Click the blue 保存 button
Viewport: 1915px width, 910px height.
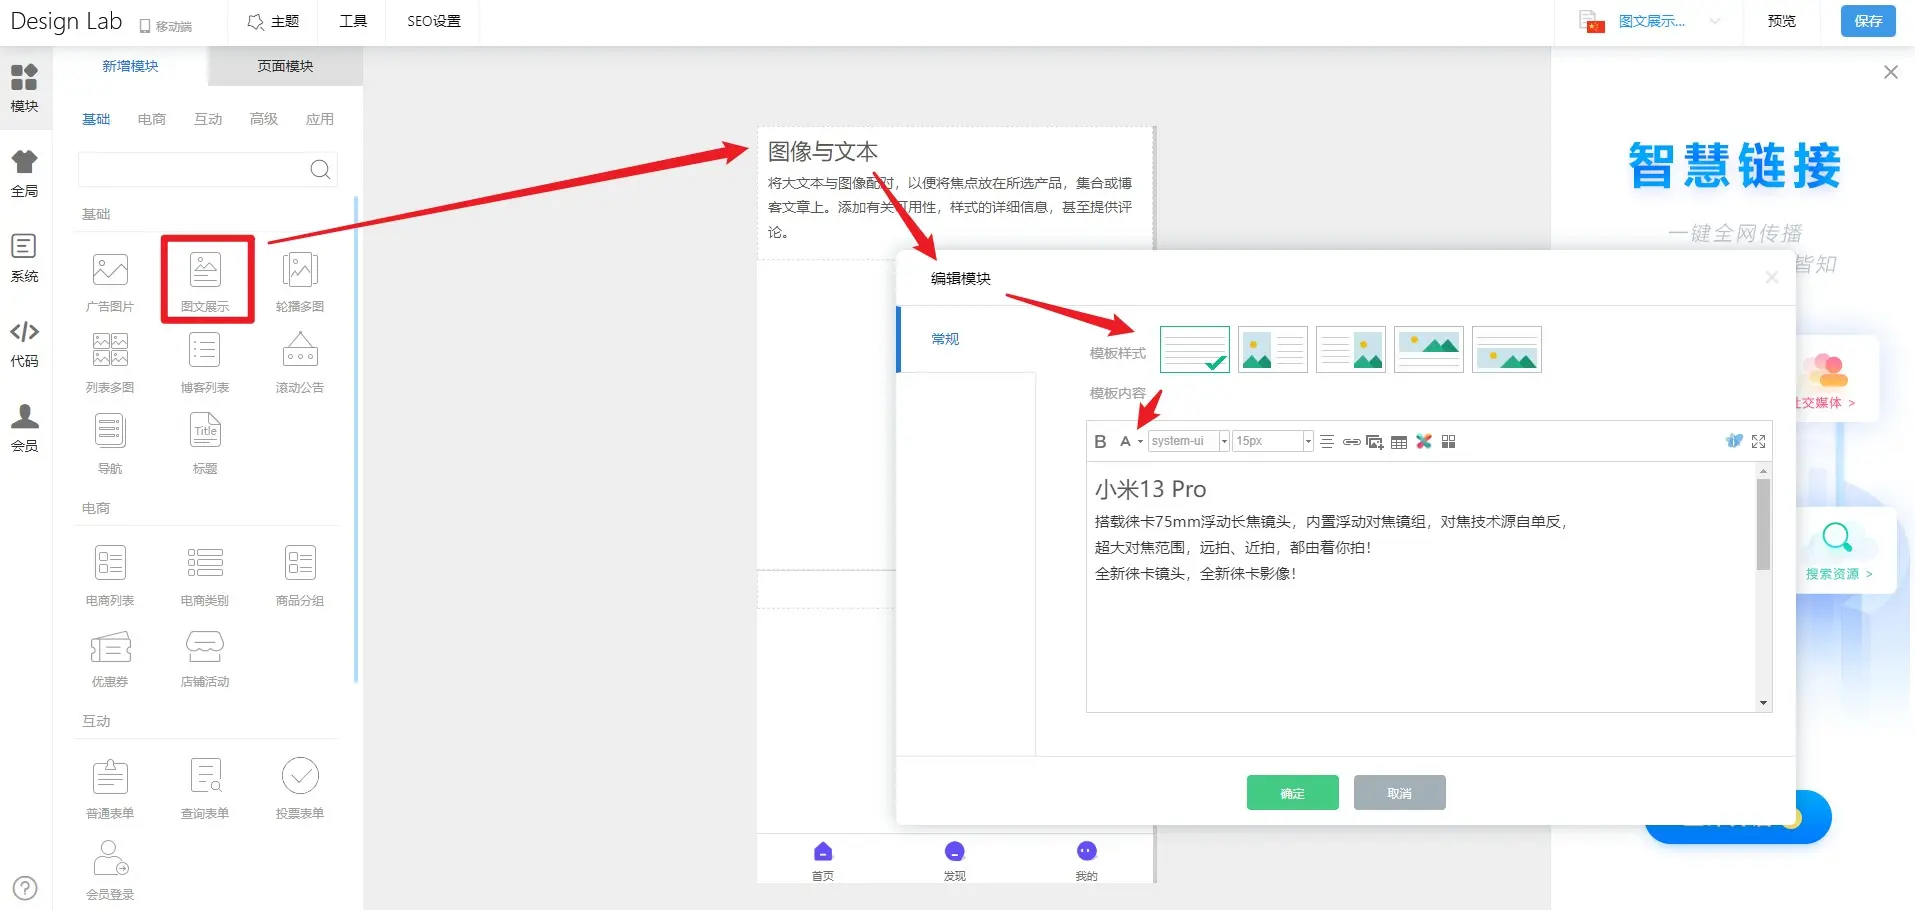pos(1867,21)
